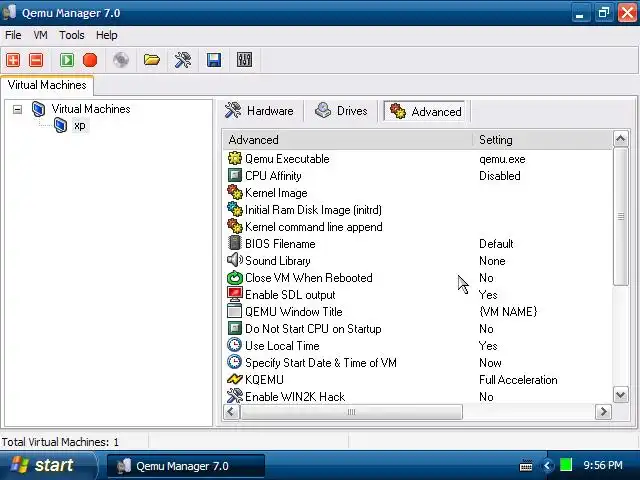
Task: Click the Setting column header
Action: (543, 140)
